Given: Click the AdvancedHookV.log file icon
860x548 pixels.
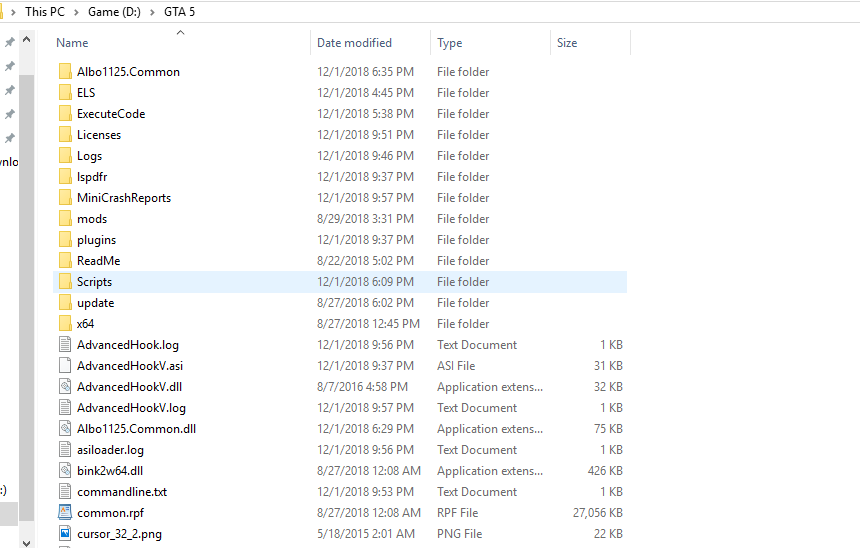Looking at the screenshot, I should pos(65,408).
